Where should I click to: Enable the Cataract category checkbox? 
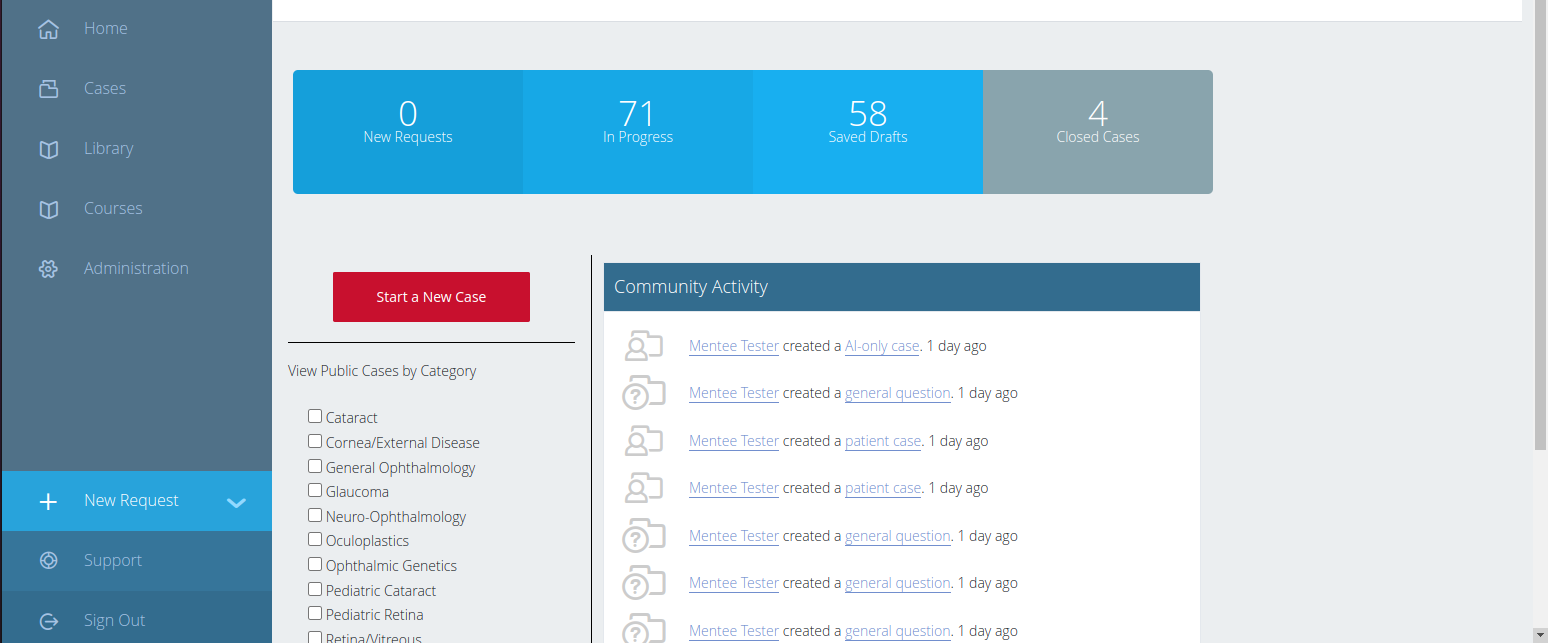point(315,416)
